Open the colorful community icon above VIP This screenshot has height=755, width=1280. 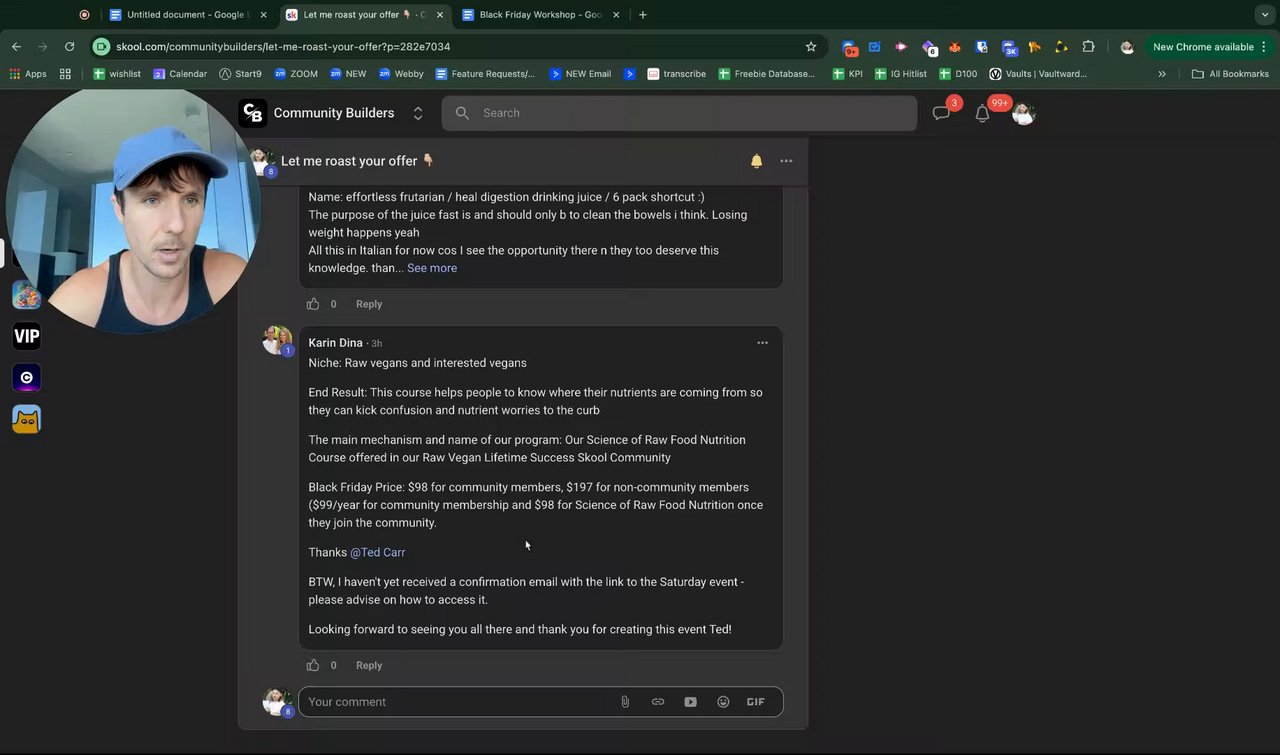[x=27, y=295]
